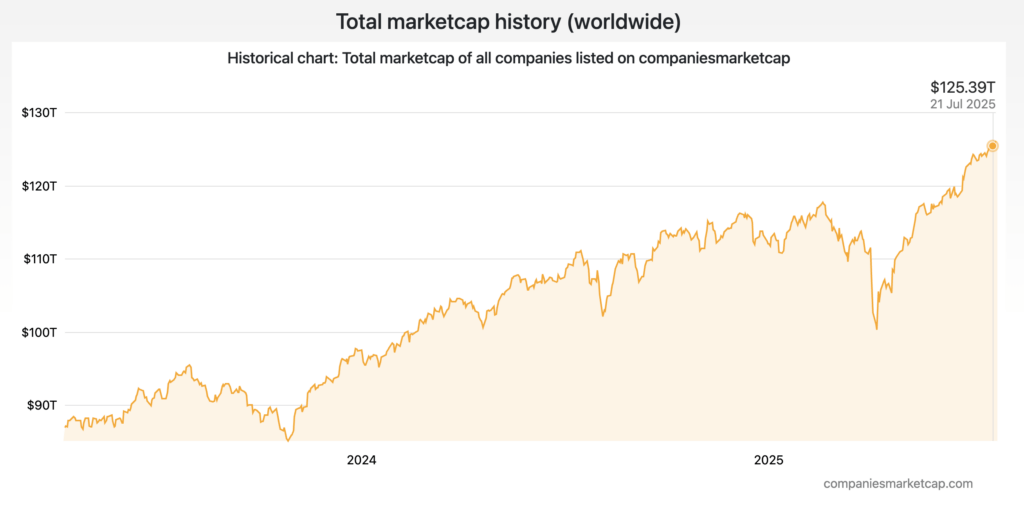This screenshot has height=507, width=1024.
Task: Click the lowest dip just before 2024
Action: point(288,439)
